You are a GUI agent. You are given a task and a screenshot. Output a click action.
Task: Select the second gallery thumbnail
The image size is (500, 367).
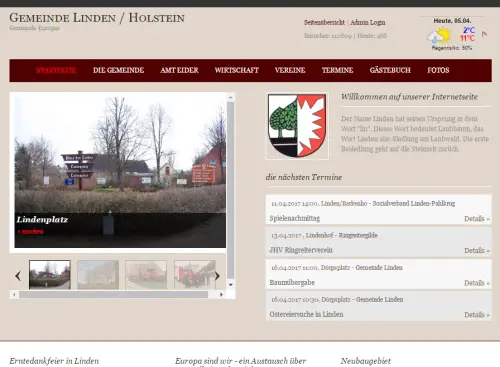(98, 275)
